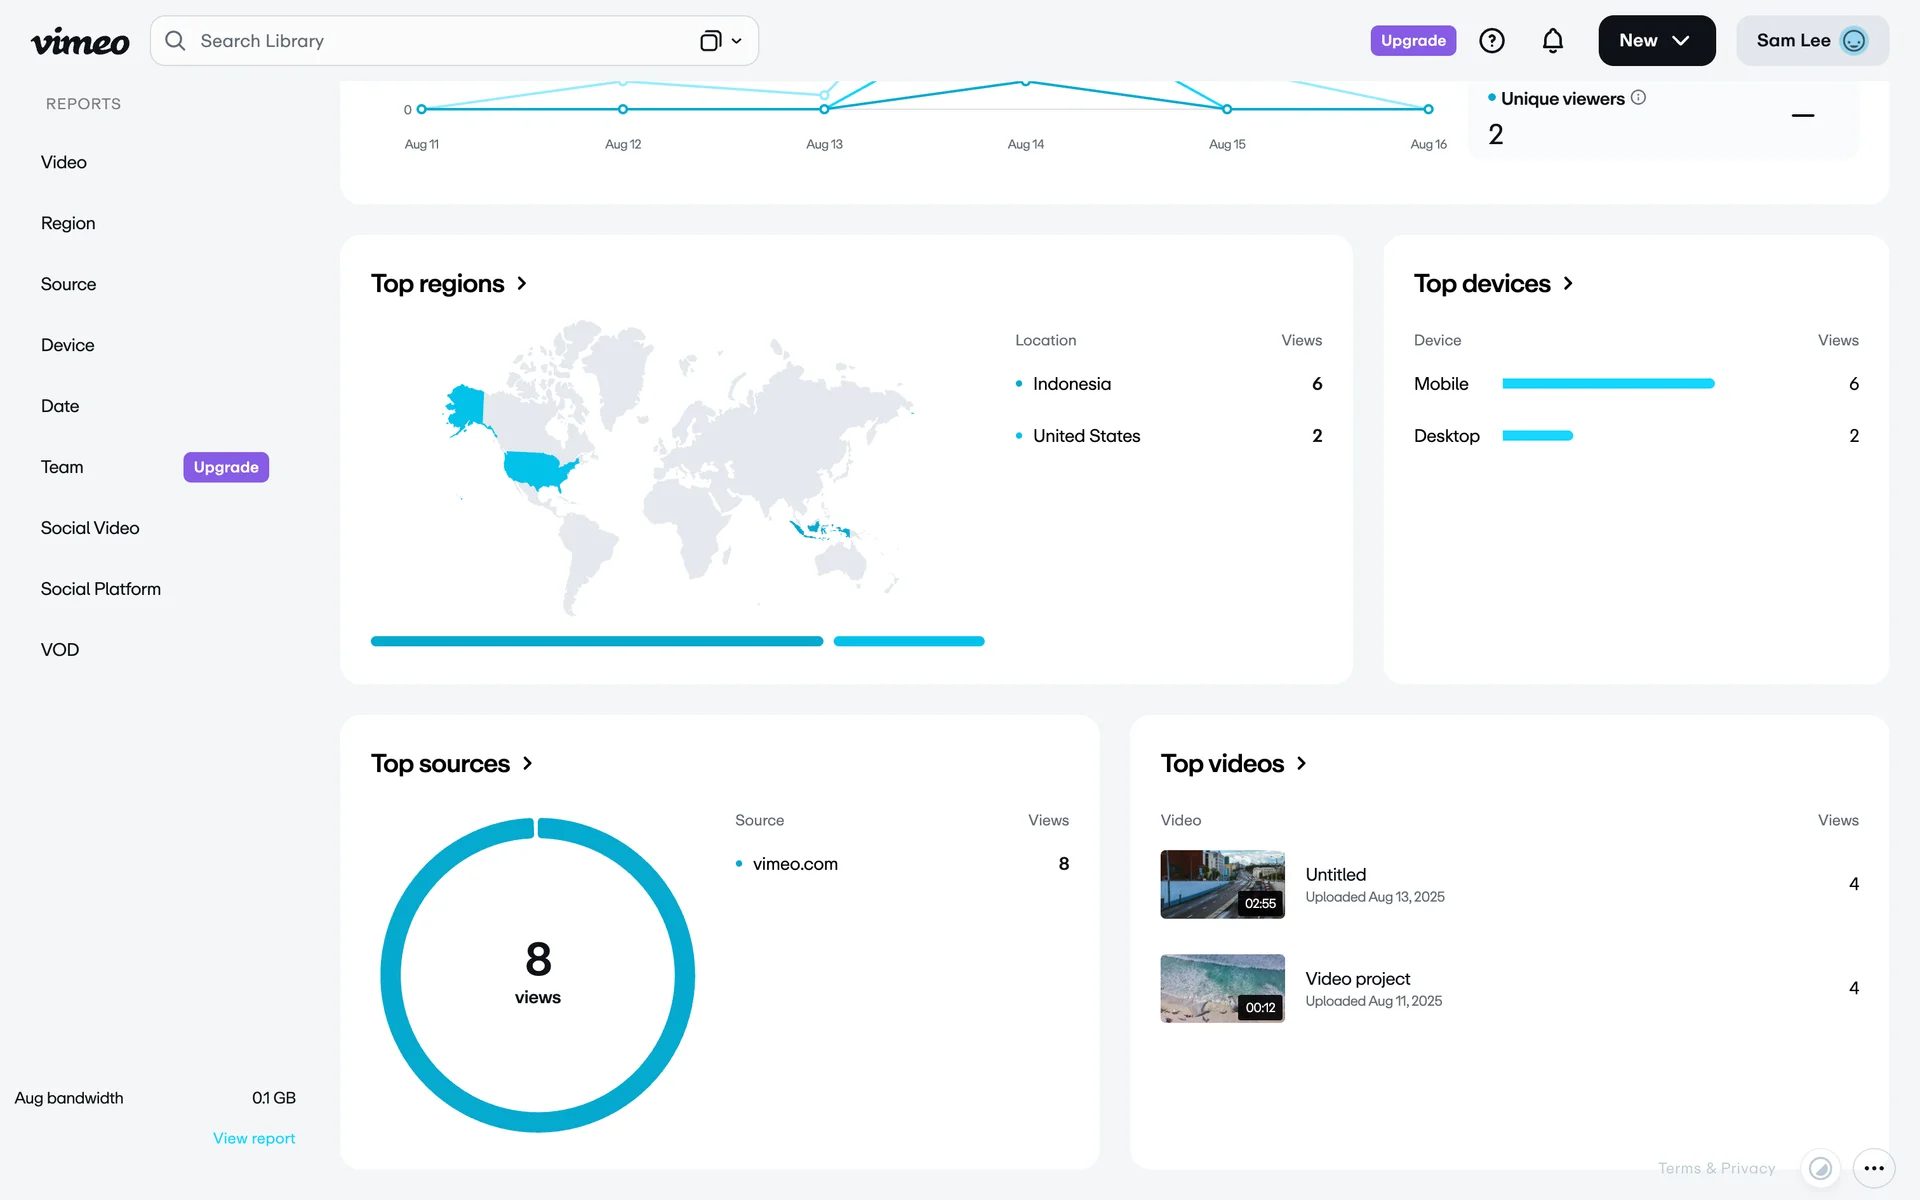Click the Vimeo logo
This screenshot has width=1920, height=1200.
click(x=80, y=41)
